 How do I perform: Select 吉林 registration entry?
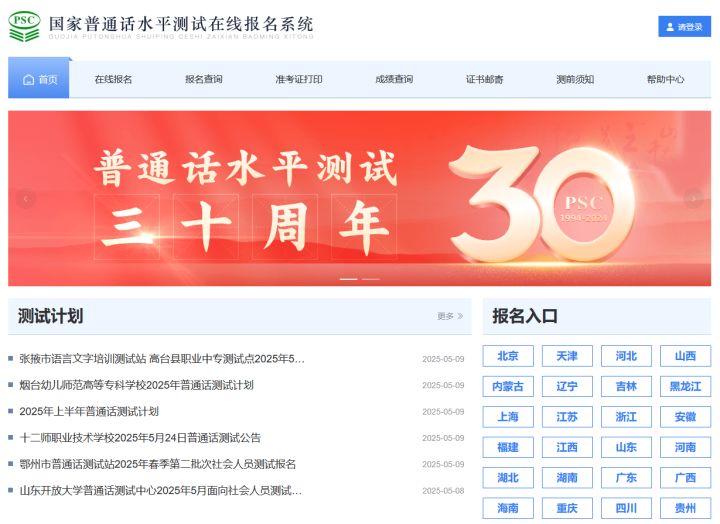[626, 386]
